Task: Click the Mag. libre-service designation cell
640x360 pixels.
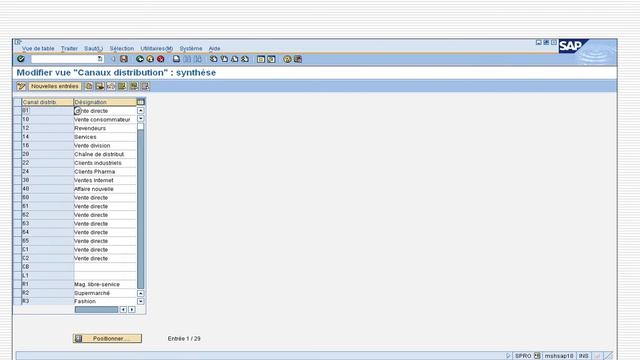Action: [105, 284]
